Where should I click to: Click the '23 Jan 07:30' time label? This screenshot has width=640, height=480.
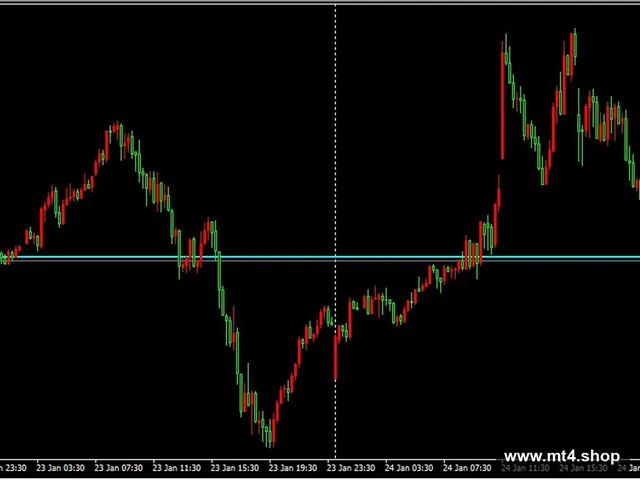(119, 468)
